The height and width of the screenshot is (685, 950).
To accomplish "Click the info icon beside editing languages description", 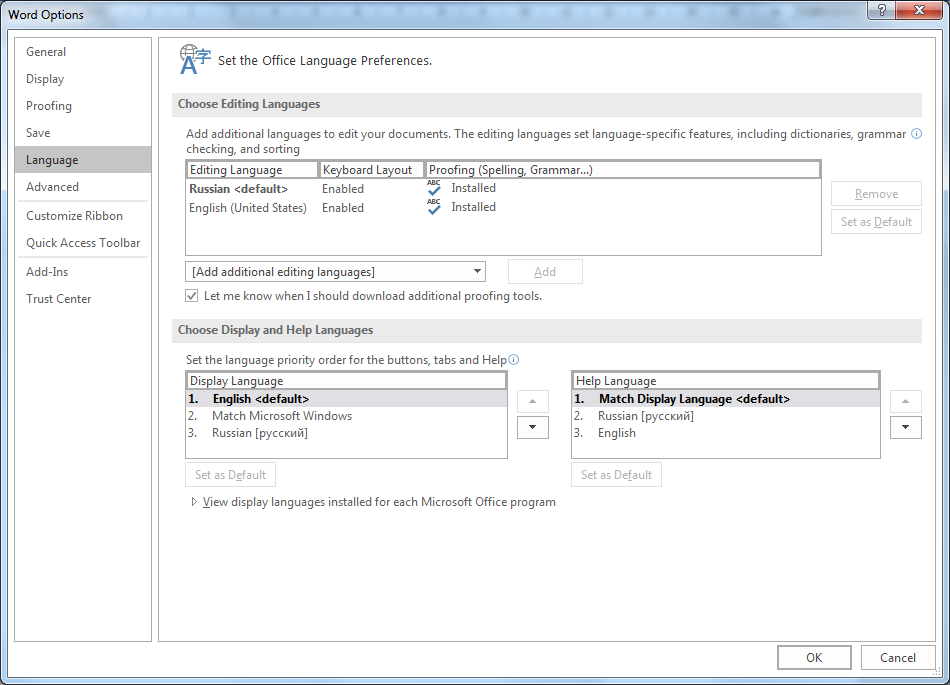I will point(917,134).
